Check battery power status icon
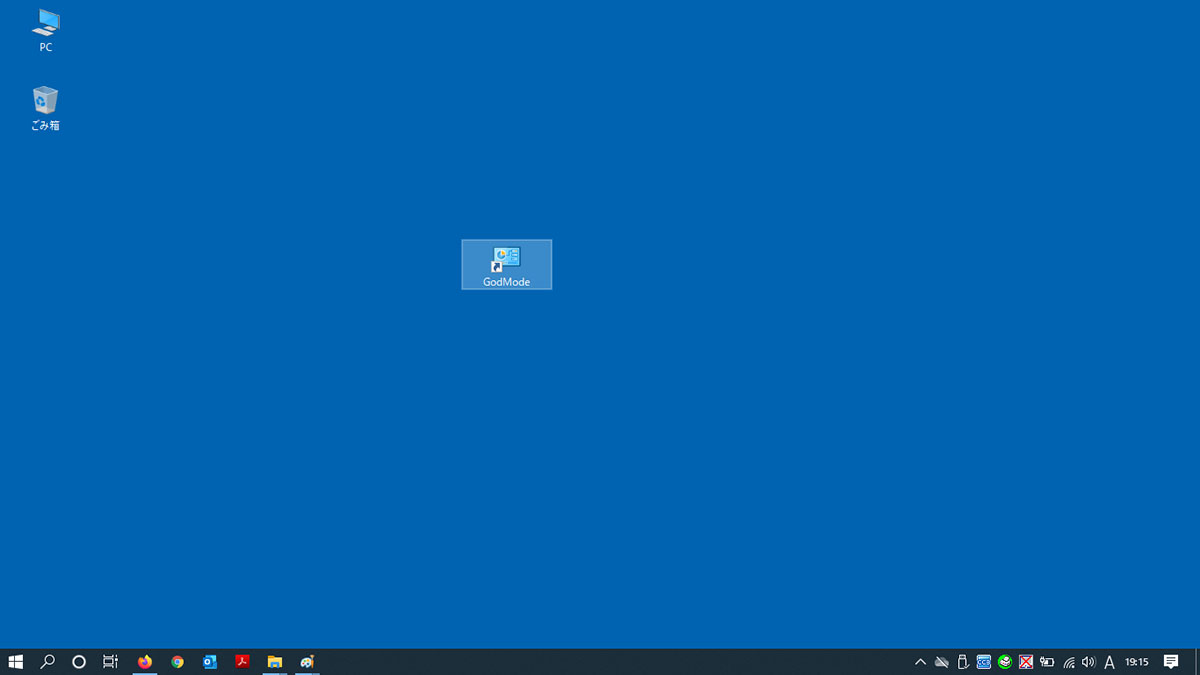Viewport: 1200px width, 675px height. point(1047,662)
